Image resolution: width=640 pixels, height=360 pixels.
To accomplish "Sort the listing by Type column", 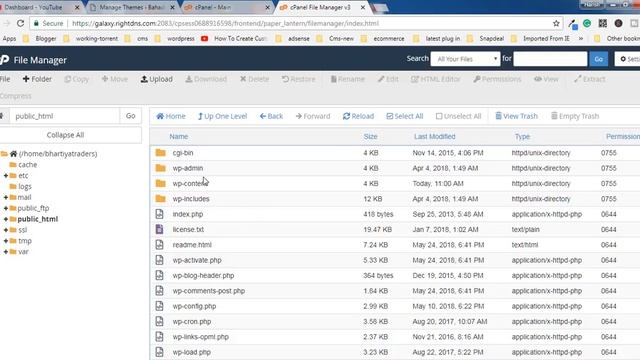I will pyautogui.click(x=522, y=137).
